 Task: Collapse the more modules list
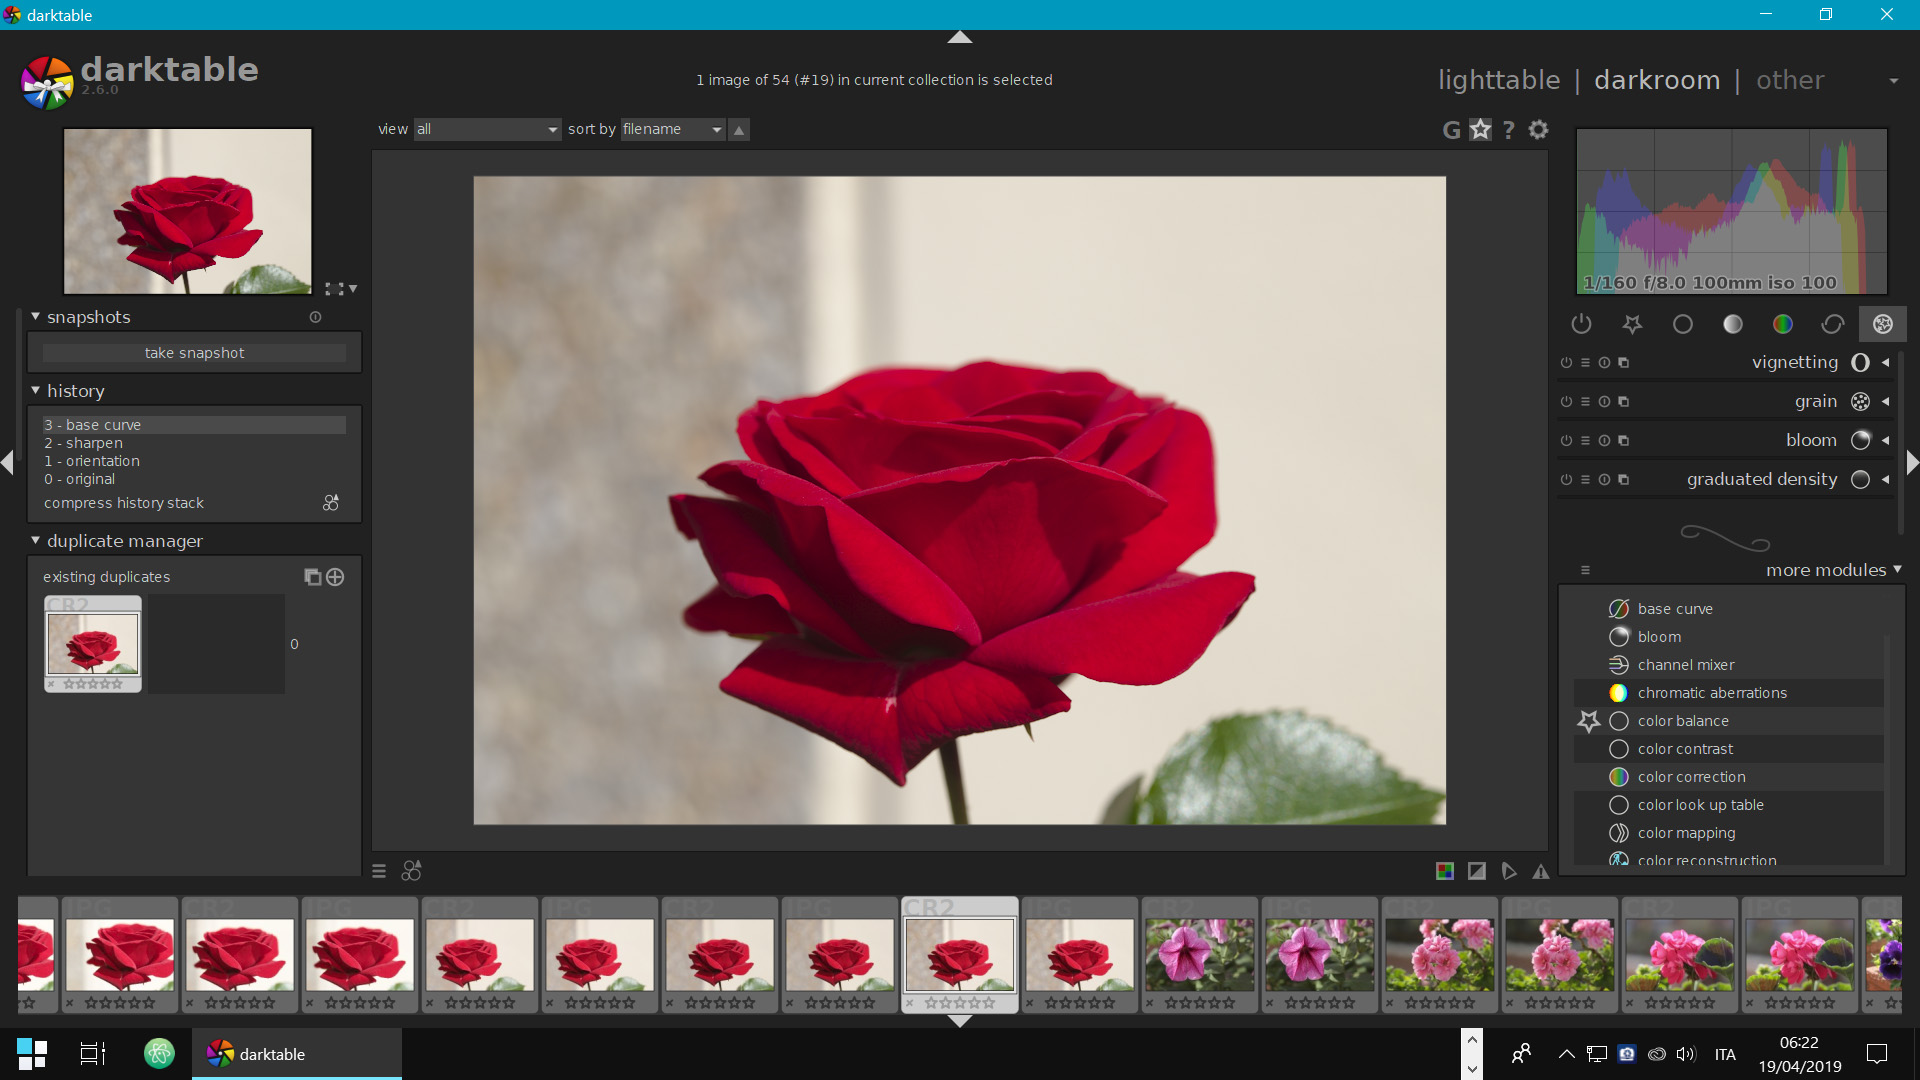[1897, 570]
